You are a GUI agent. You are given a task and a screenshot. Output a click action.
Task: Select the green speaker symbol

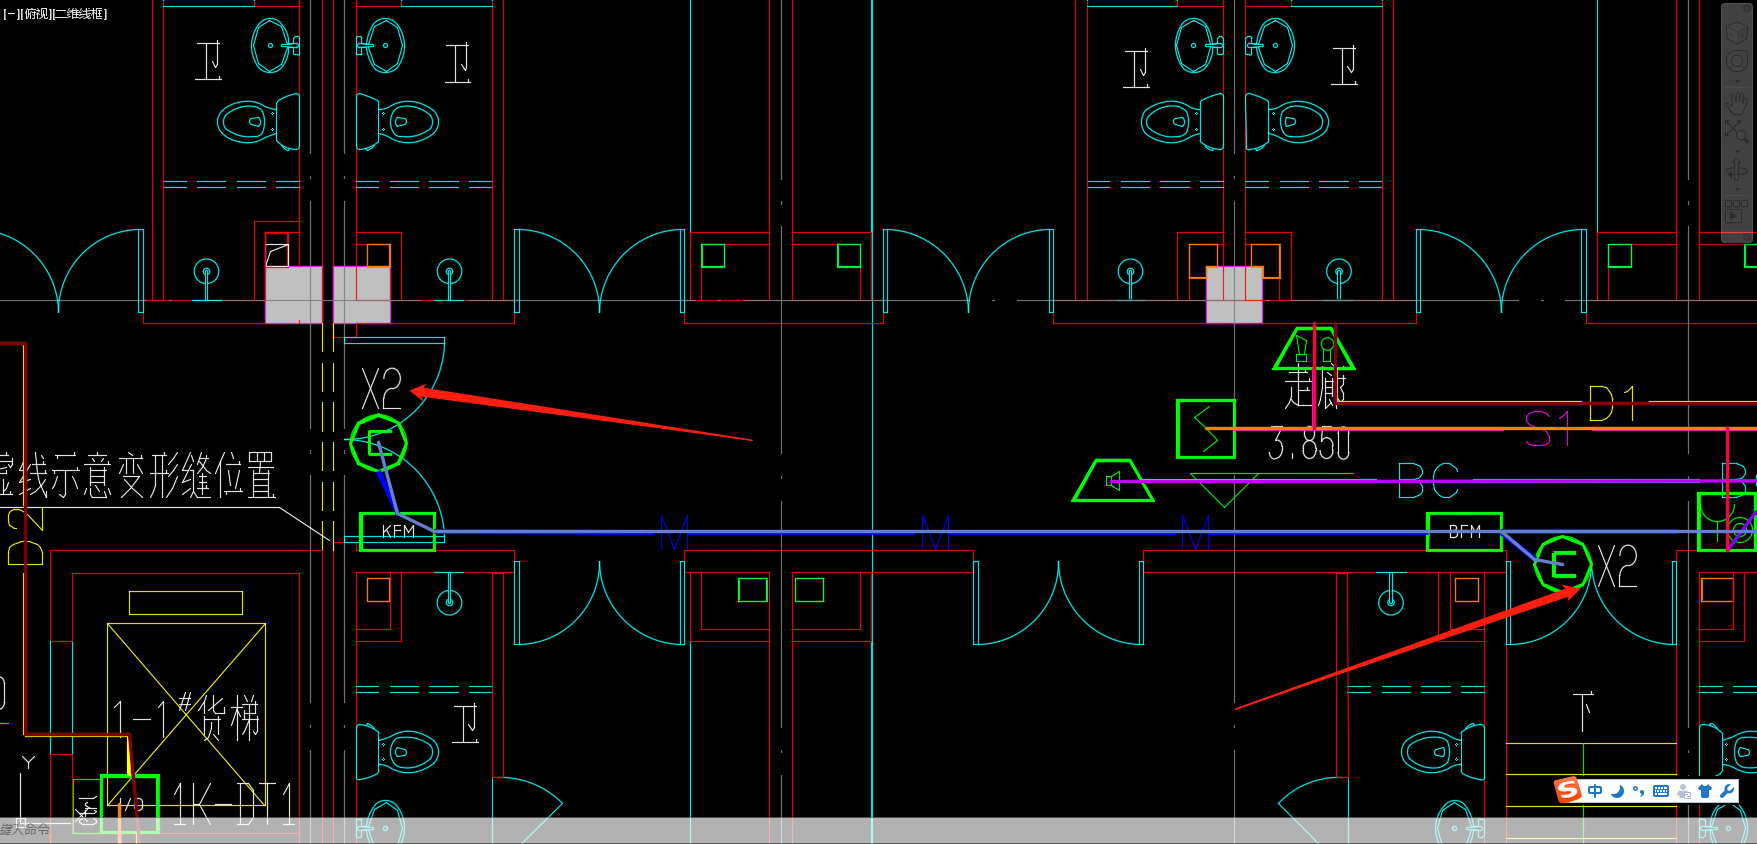[1113, 481]
